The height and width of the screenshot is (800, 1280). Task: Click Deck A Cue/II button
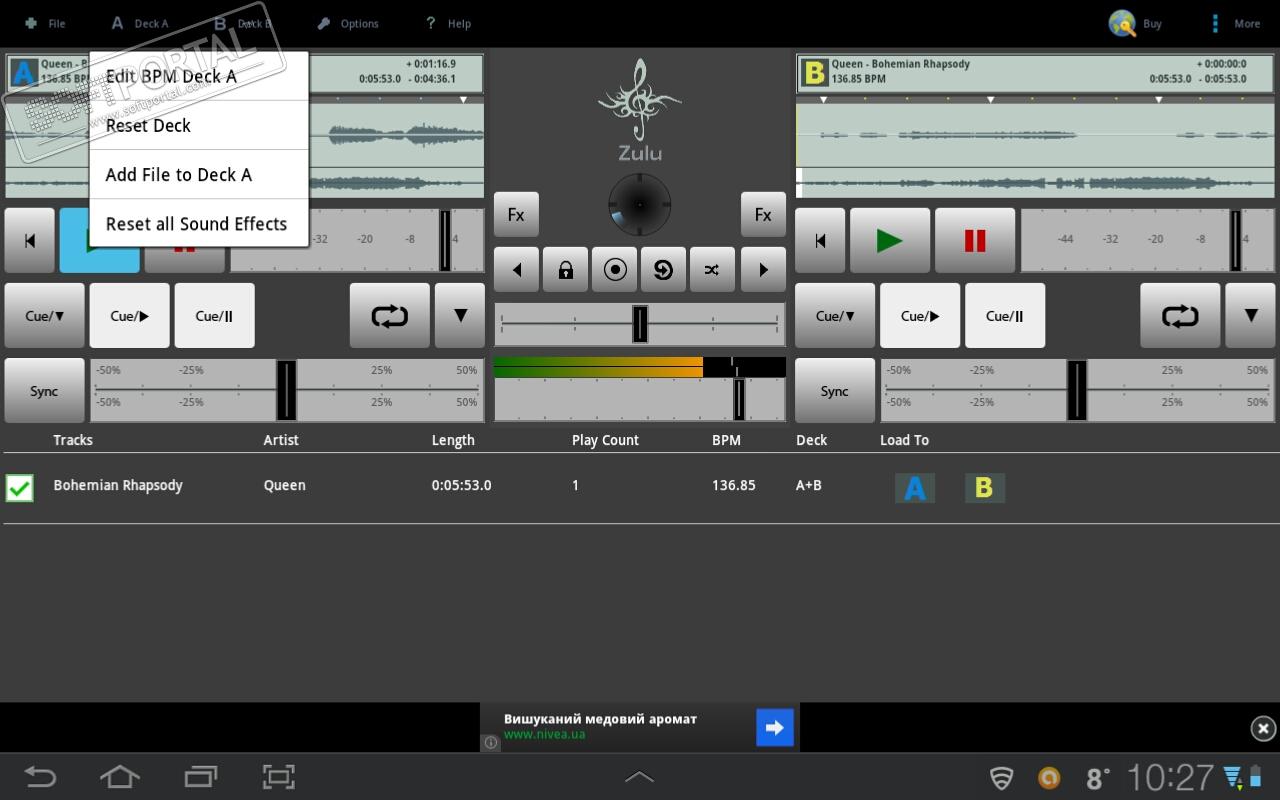point(215,316)
